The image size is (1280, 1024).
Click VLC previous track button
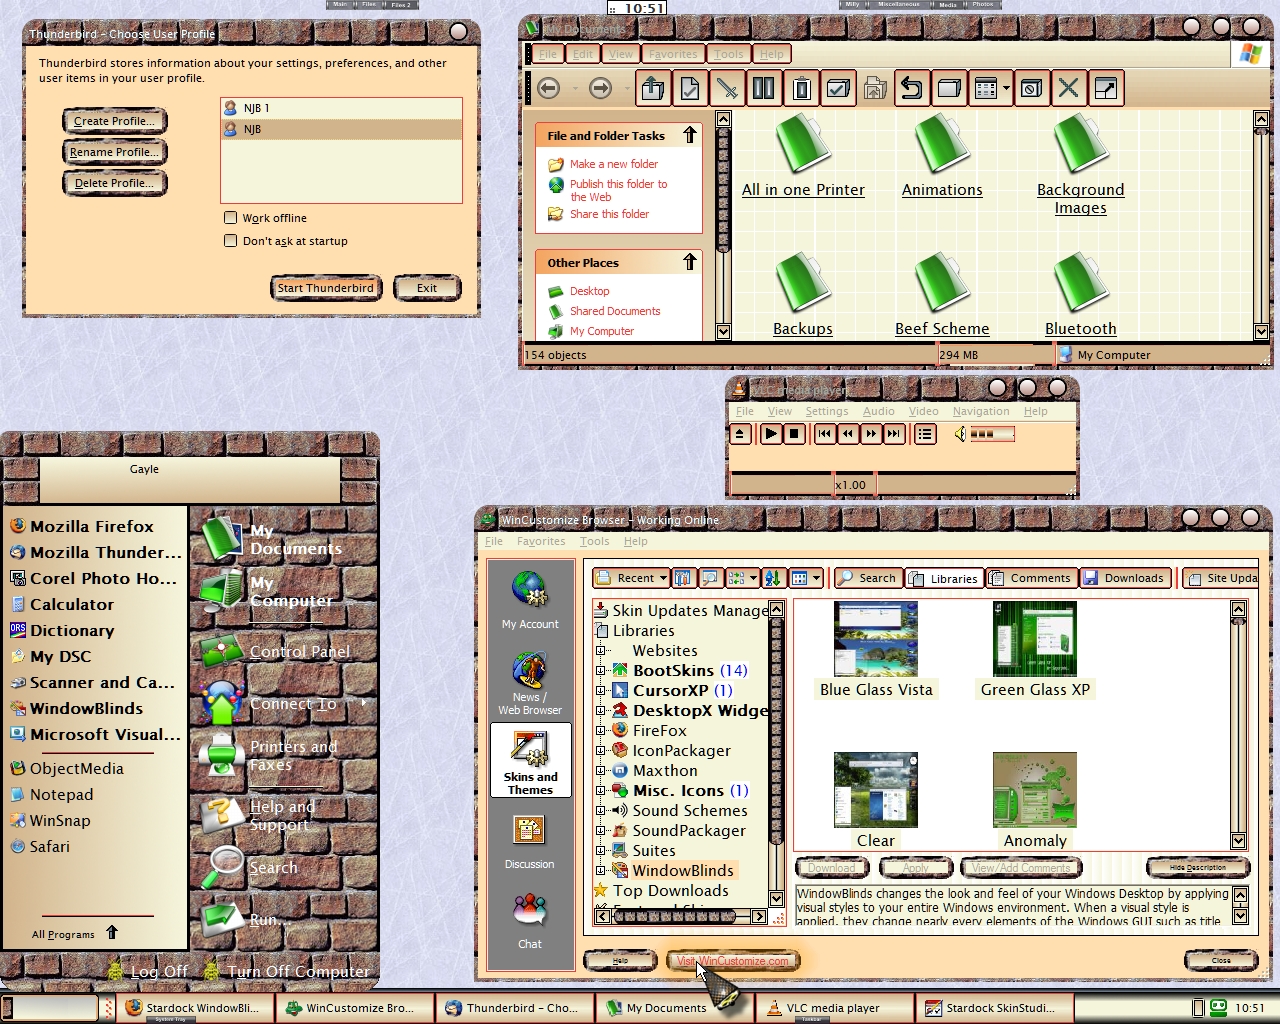[824, 434]
